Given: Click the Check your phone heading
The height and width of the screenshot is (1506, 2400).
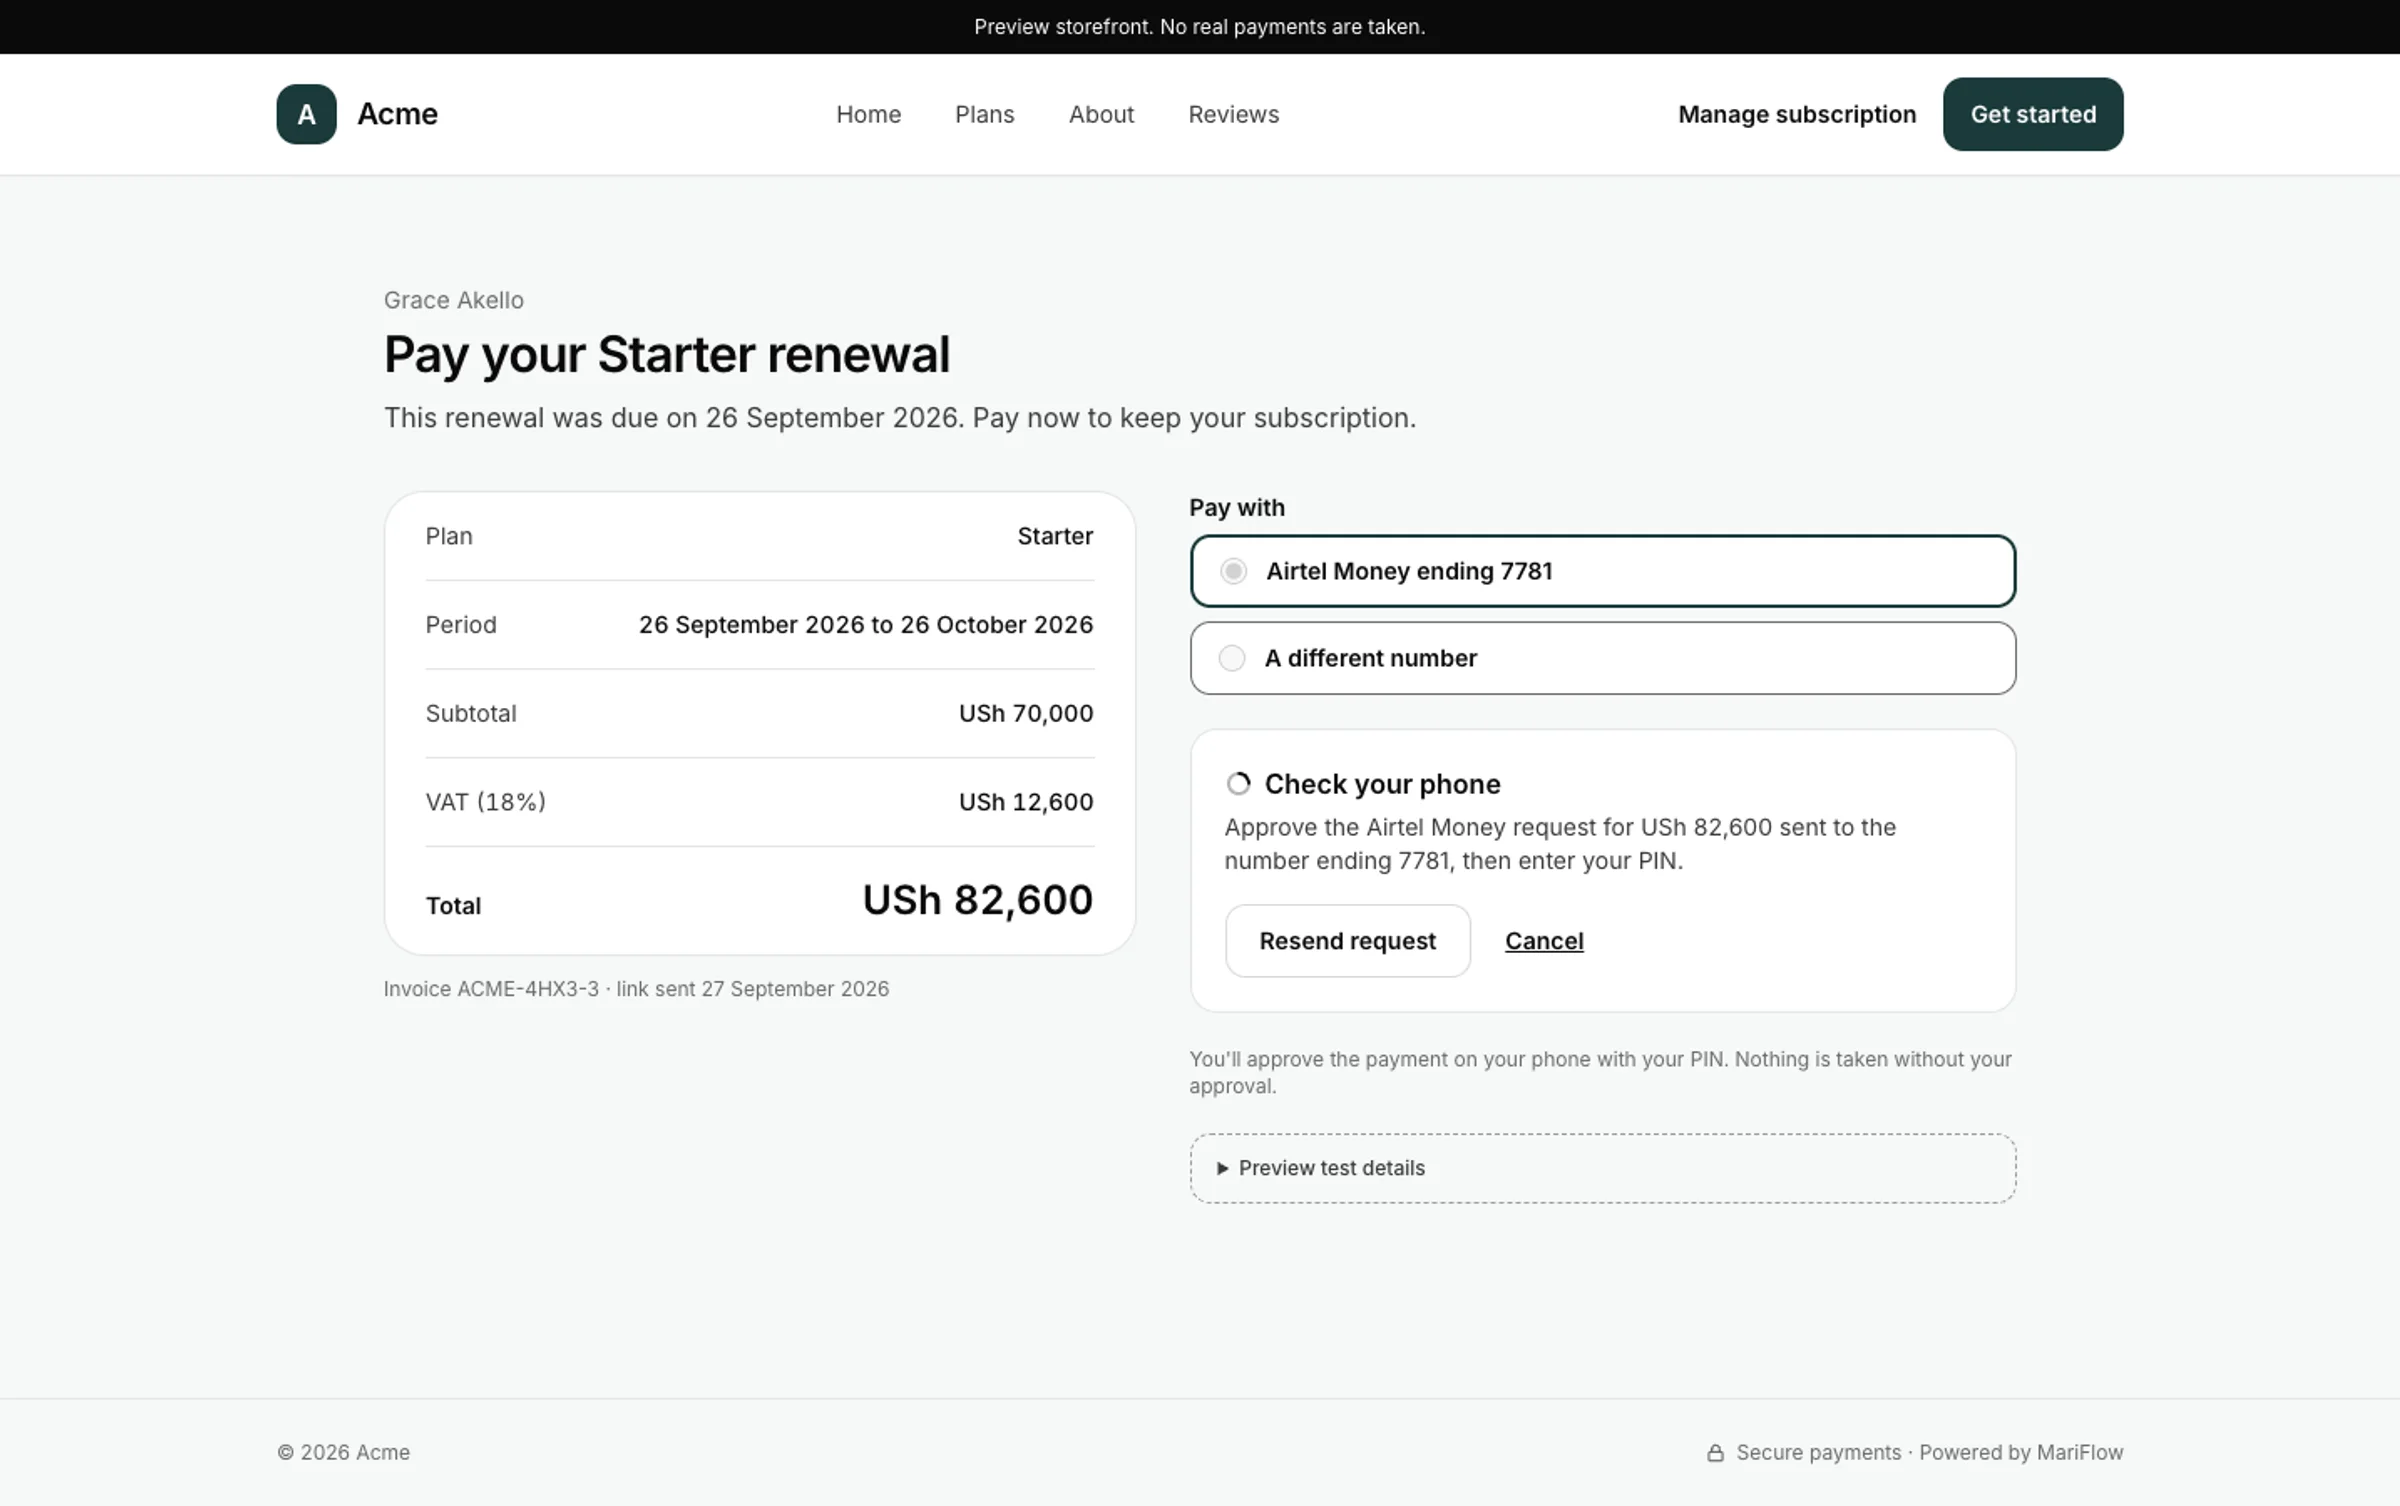Looking at the screenshot, I should click(1382, 784).
